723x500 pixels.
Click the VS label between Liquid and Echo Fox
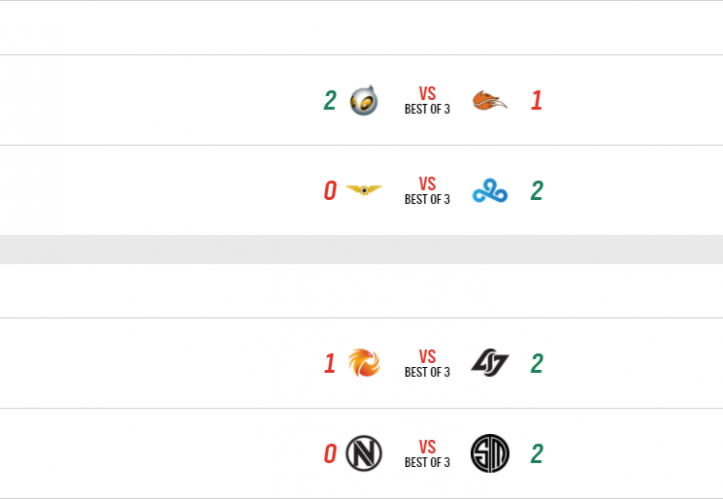tap(427, 94)
